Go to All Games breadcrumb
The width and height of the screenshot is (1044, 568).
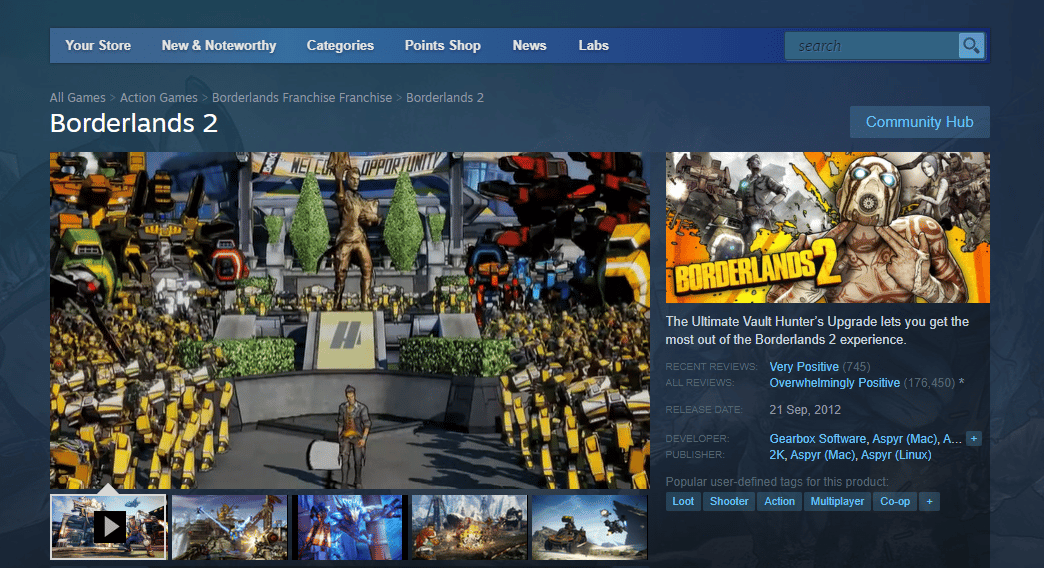[x=77, y=97]
